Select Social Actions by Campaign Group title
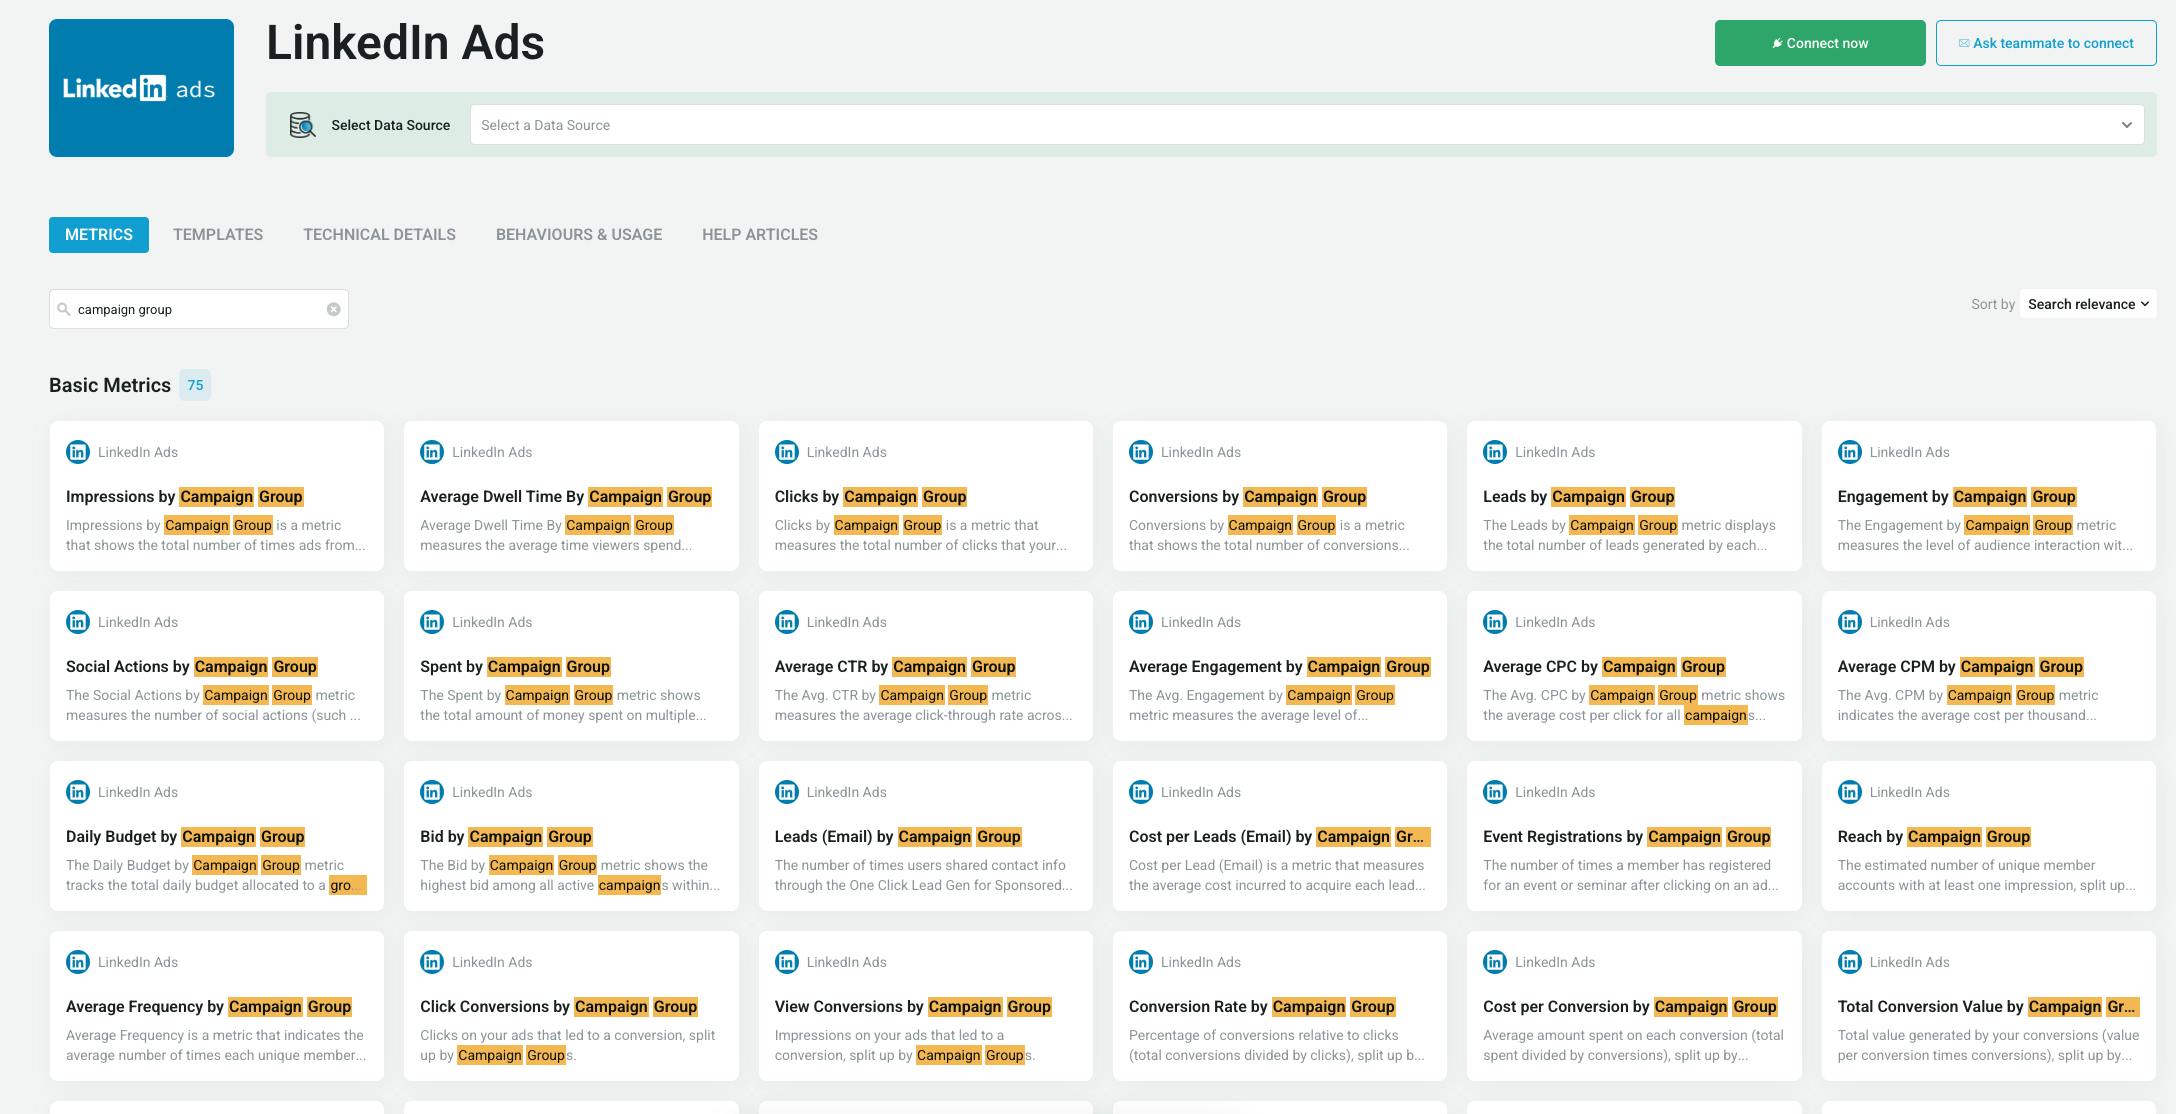 pyautogui.click(x=192, y=666)
